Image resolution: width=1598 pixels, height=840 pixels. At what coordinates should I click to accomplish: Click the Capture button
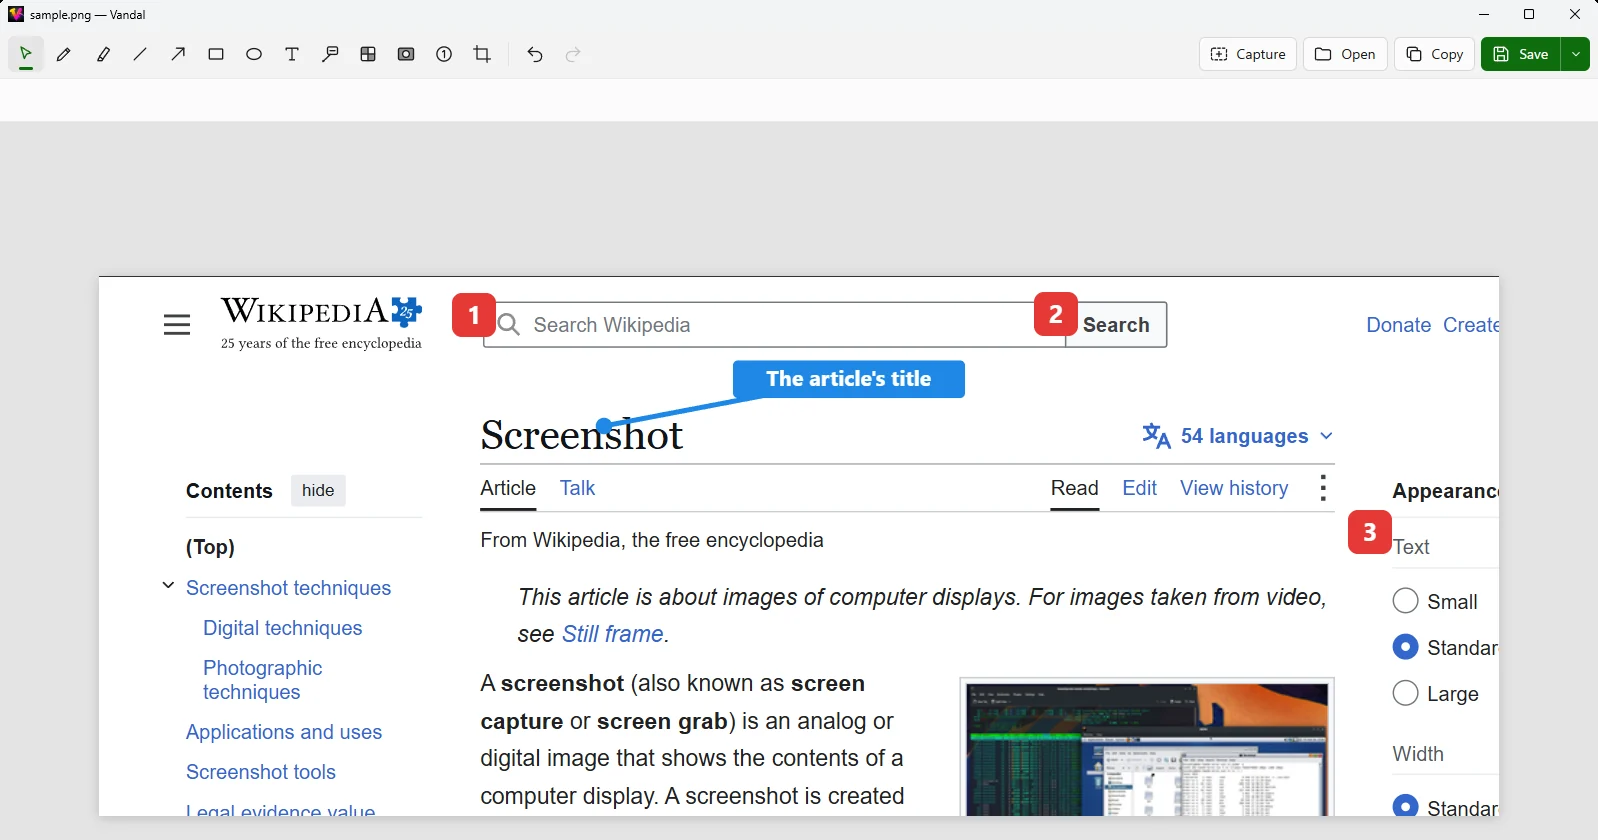pyautogui.click(x=1248, y=54)
